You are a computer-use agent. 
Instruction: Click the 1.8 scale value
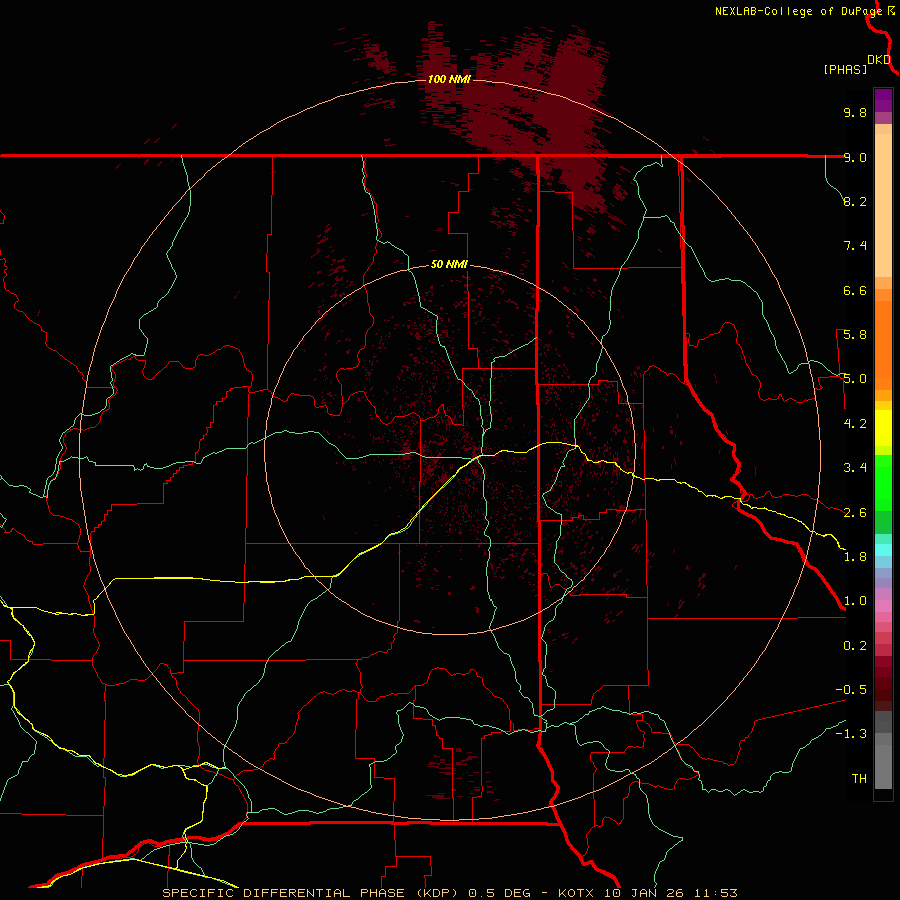(855, 557)
